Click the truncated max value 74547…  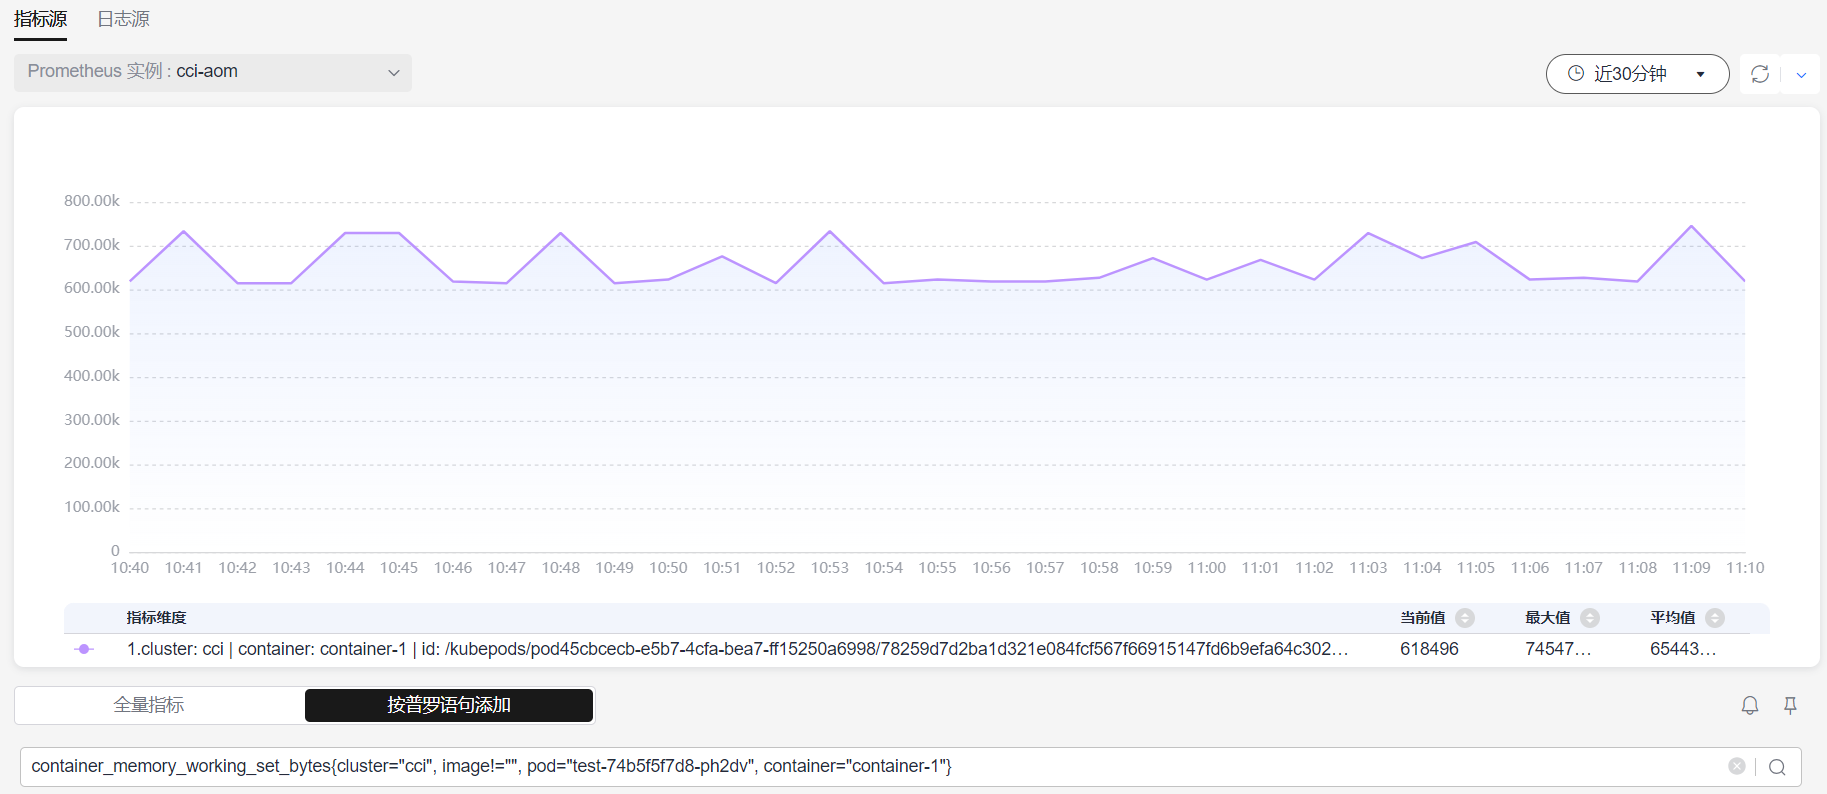pos(1558,649)
